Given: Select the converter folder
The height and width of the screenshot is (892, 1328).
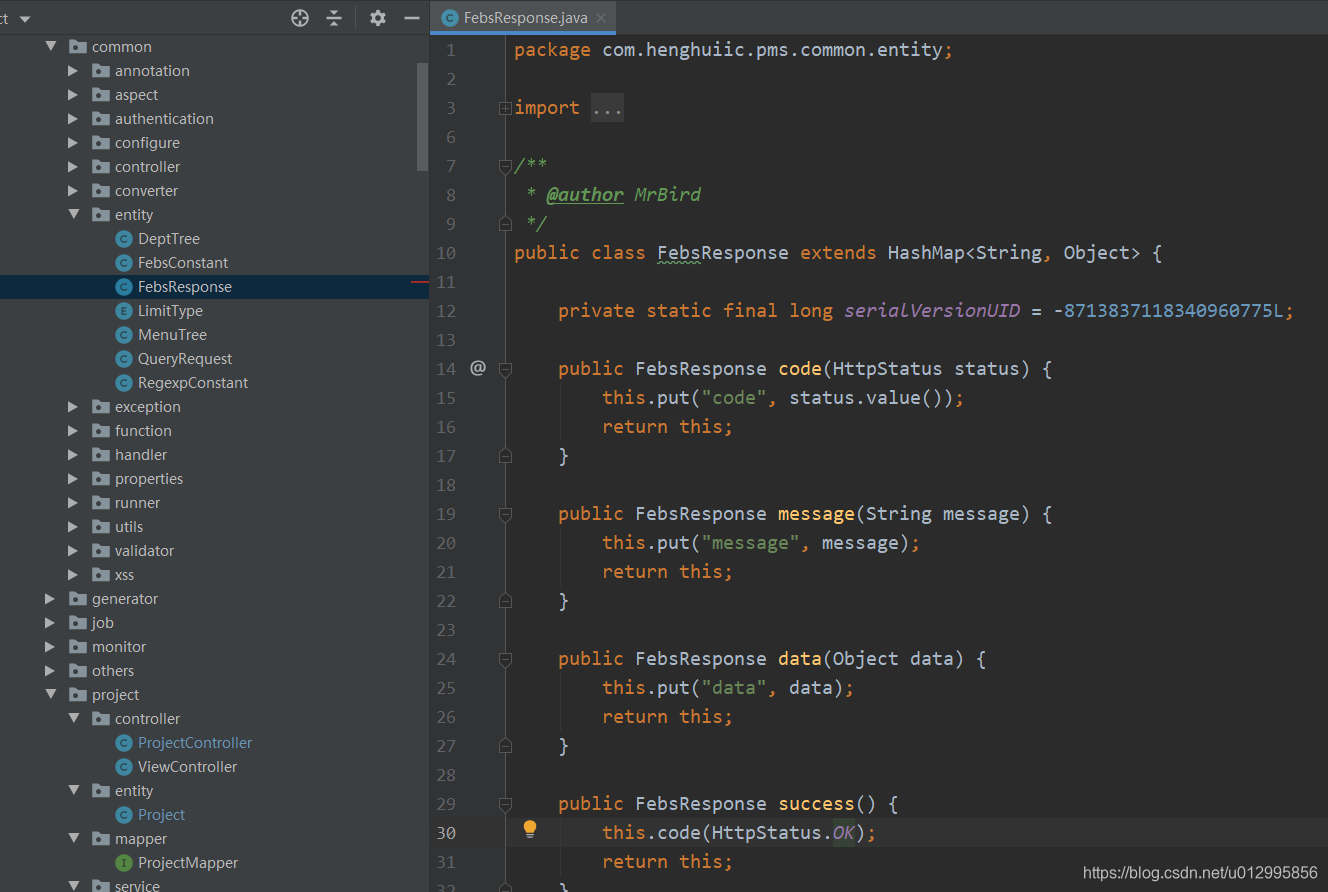Looking at the screenshot, I should pyautogui.click(x=146, y=190).
